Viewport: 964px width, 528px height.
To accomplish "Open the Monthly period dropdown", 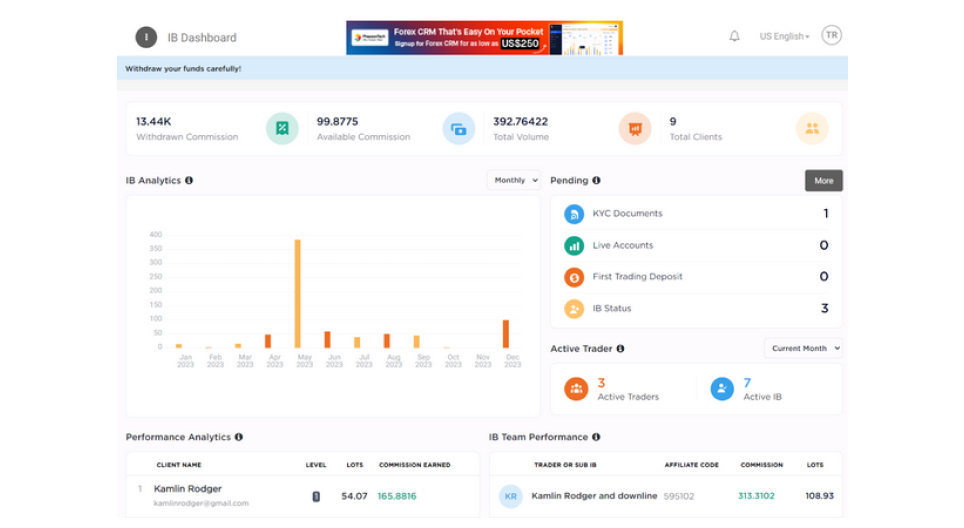I will click(514, 180).
